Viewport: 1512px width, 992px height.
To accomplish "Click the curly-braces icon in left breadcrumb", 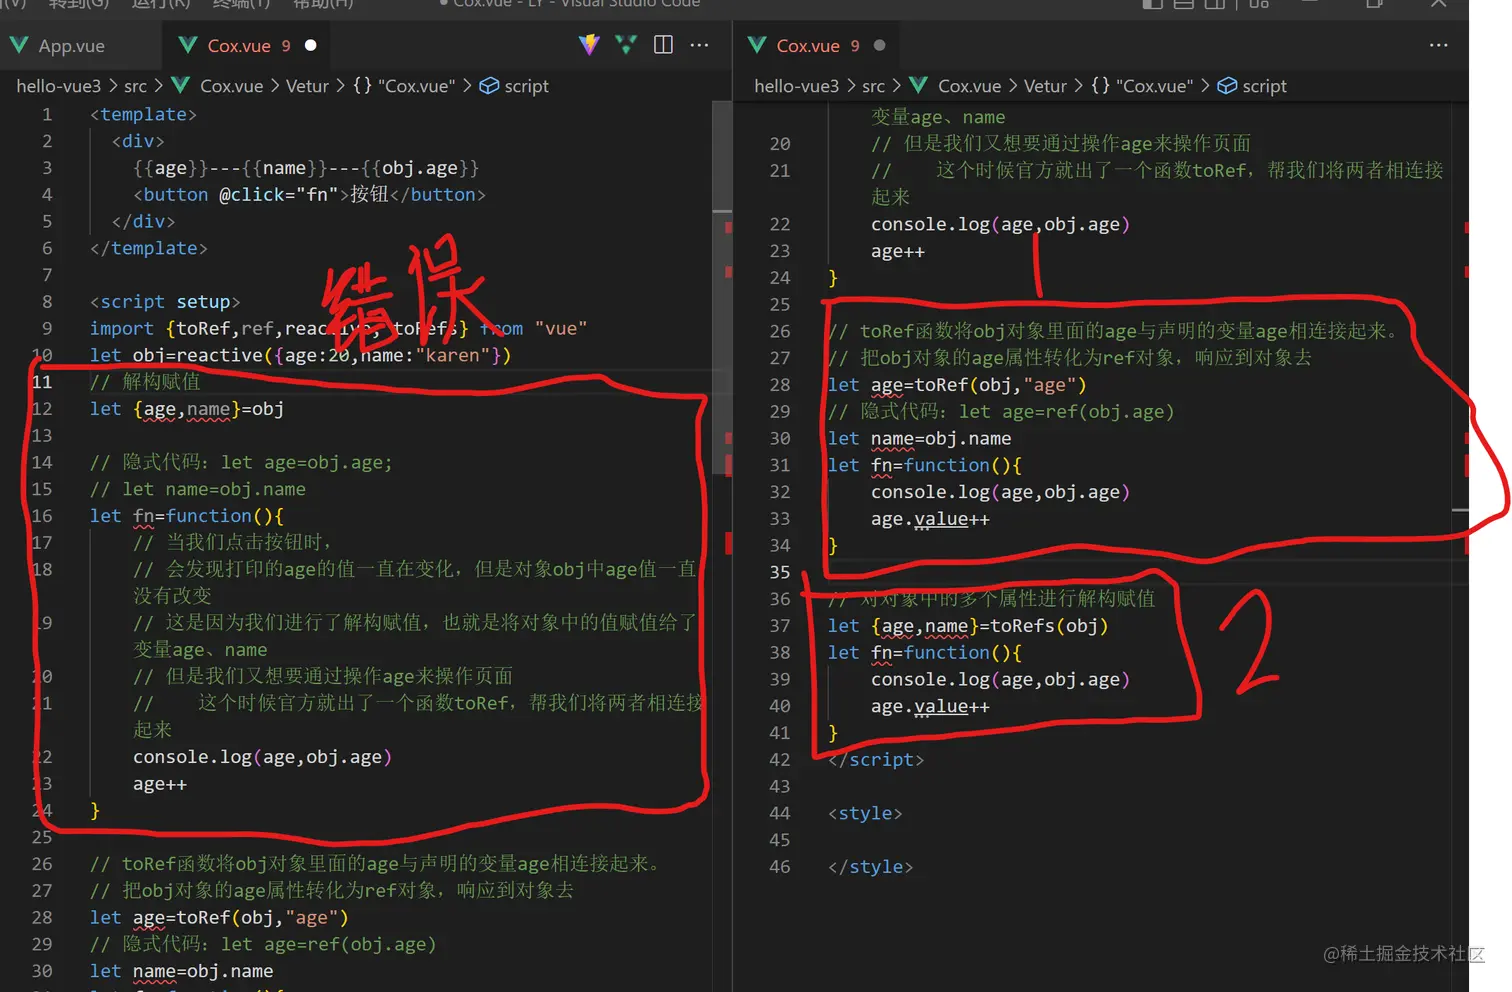I will click(x=362, y=86).
